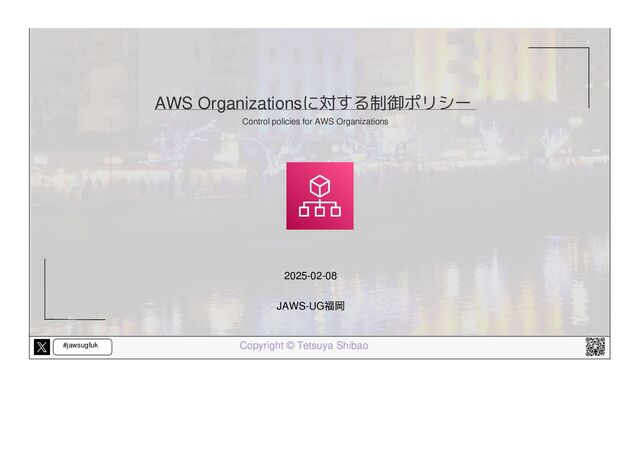
Task: Click the text 'JAWS-UG福岡'
Action: coord(311,306)
